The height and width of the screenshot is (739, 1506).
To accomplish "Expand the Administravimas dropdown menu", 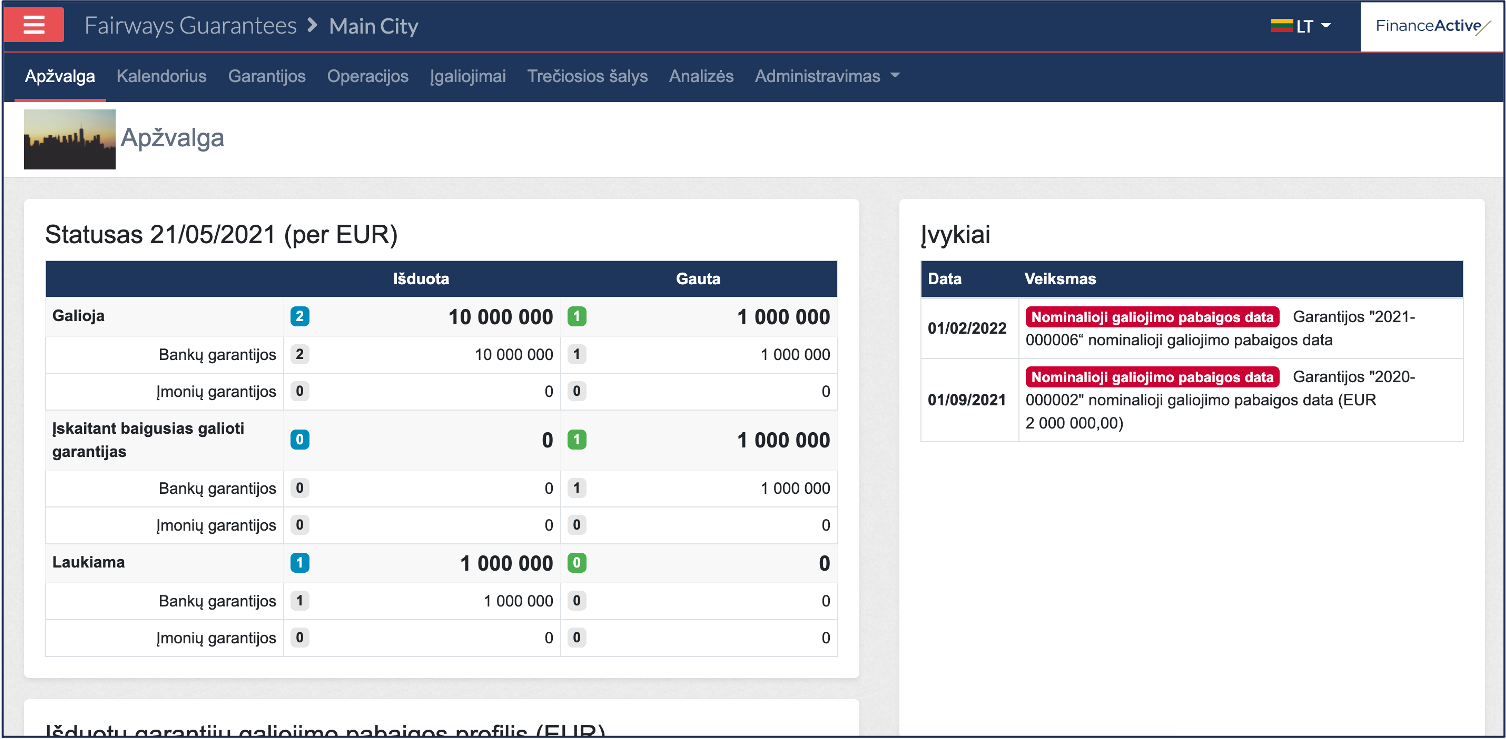I will coord(827,76).
